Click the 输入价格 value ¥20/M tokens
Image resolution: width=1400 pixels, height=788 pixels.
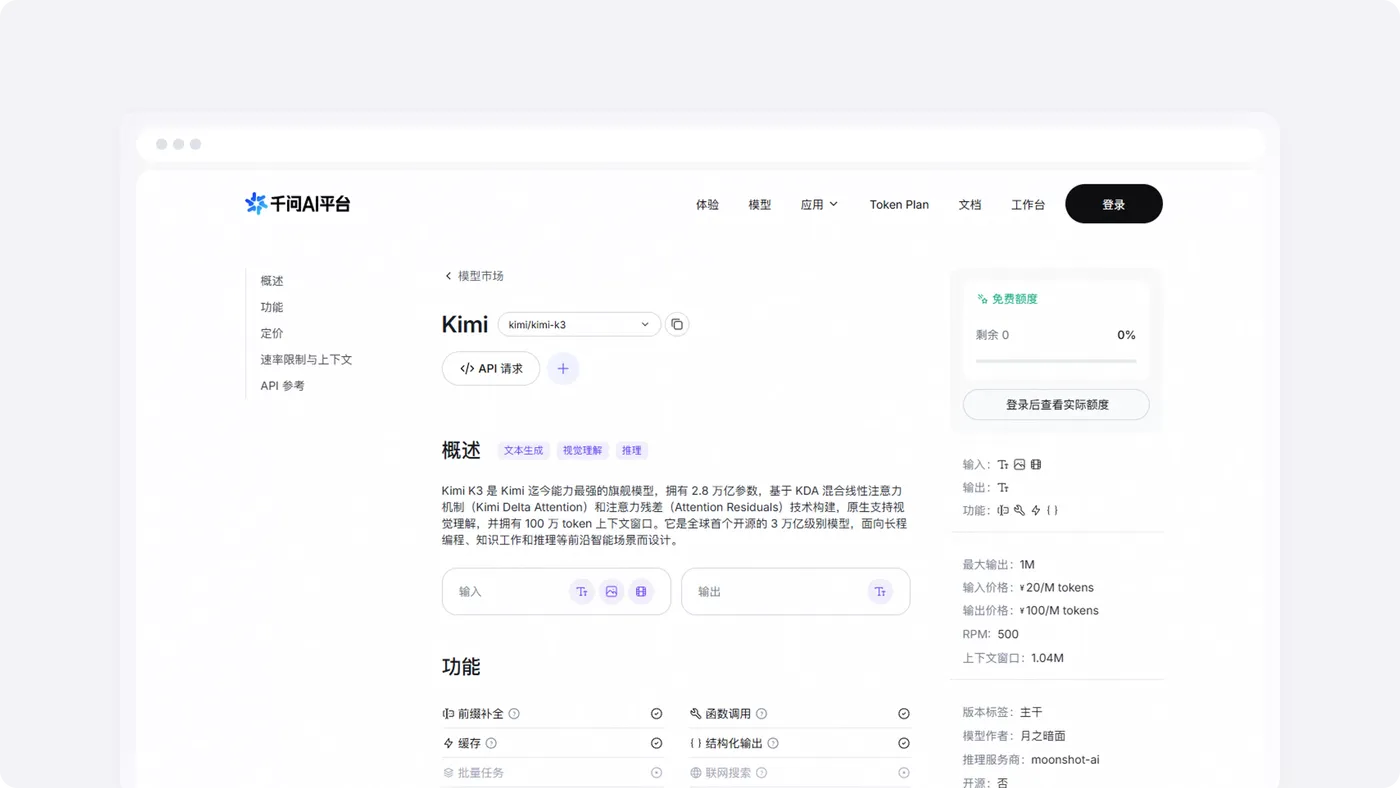click(1056, 588)
